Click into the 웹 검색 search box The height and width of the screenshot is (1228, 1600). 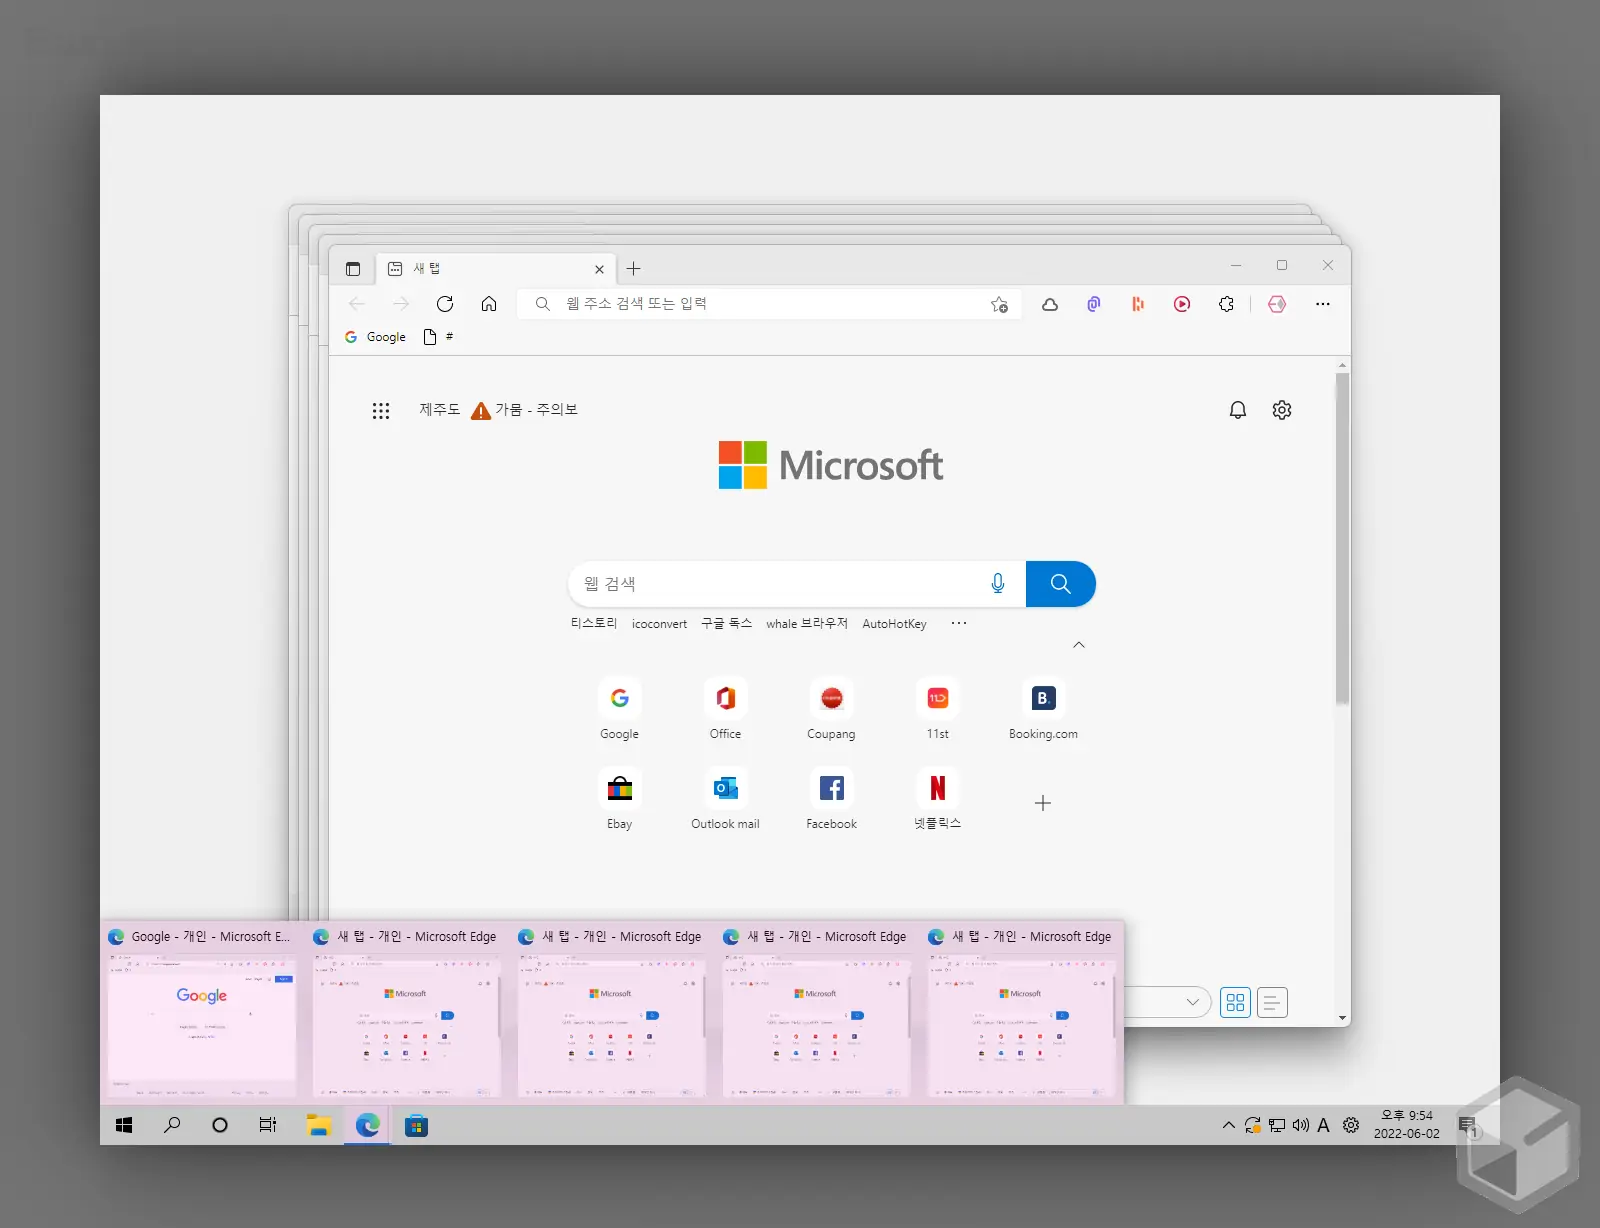pos(777,584)
